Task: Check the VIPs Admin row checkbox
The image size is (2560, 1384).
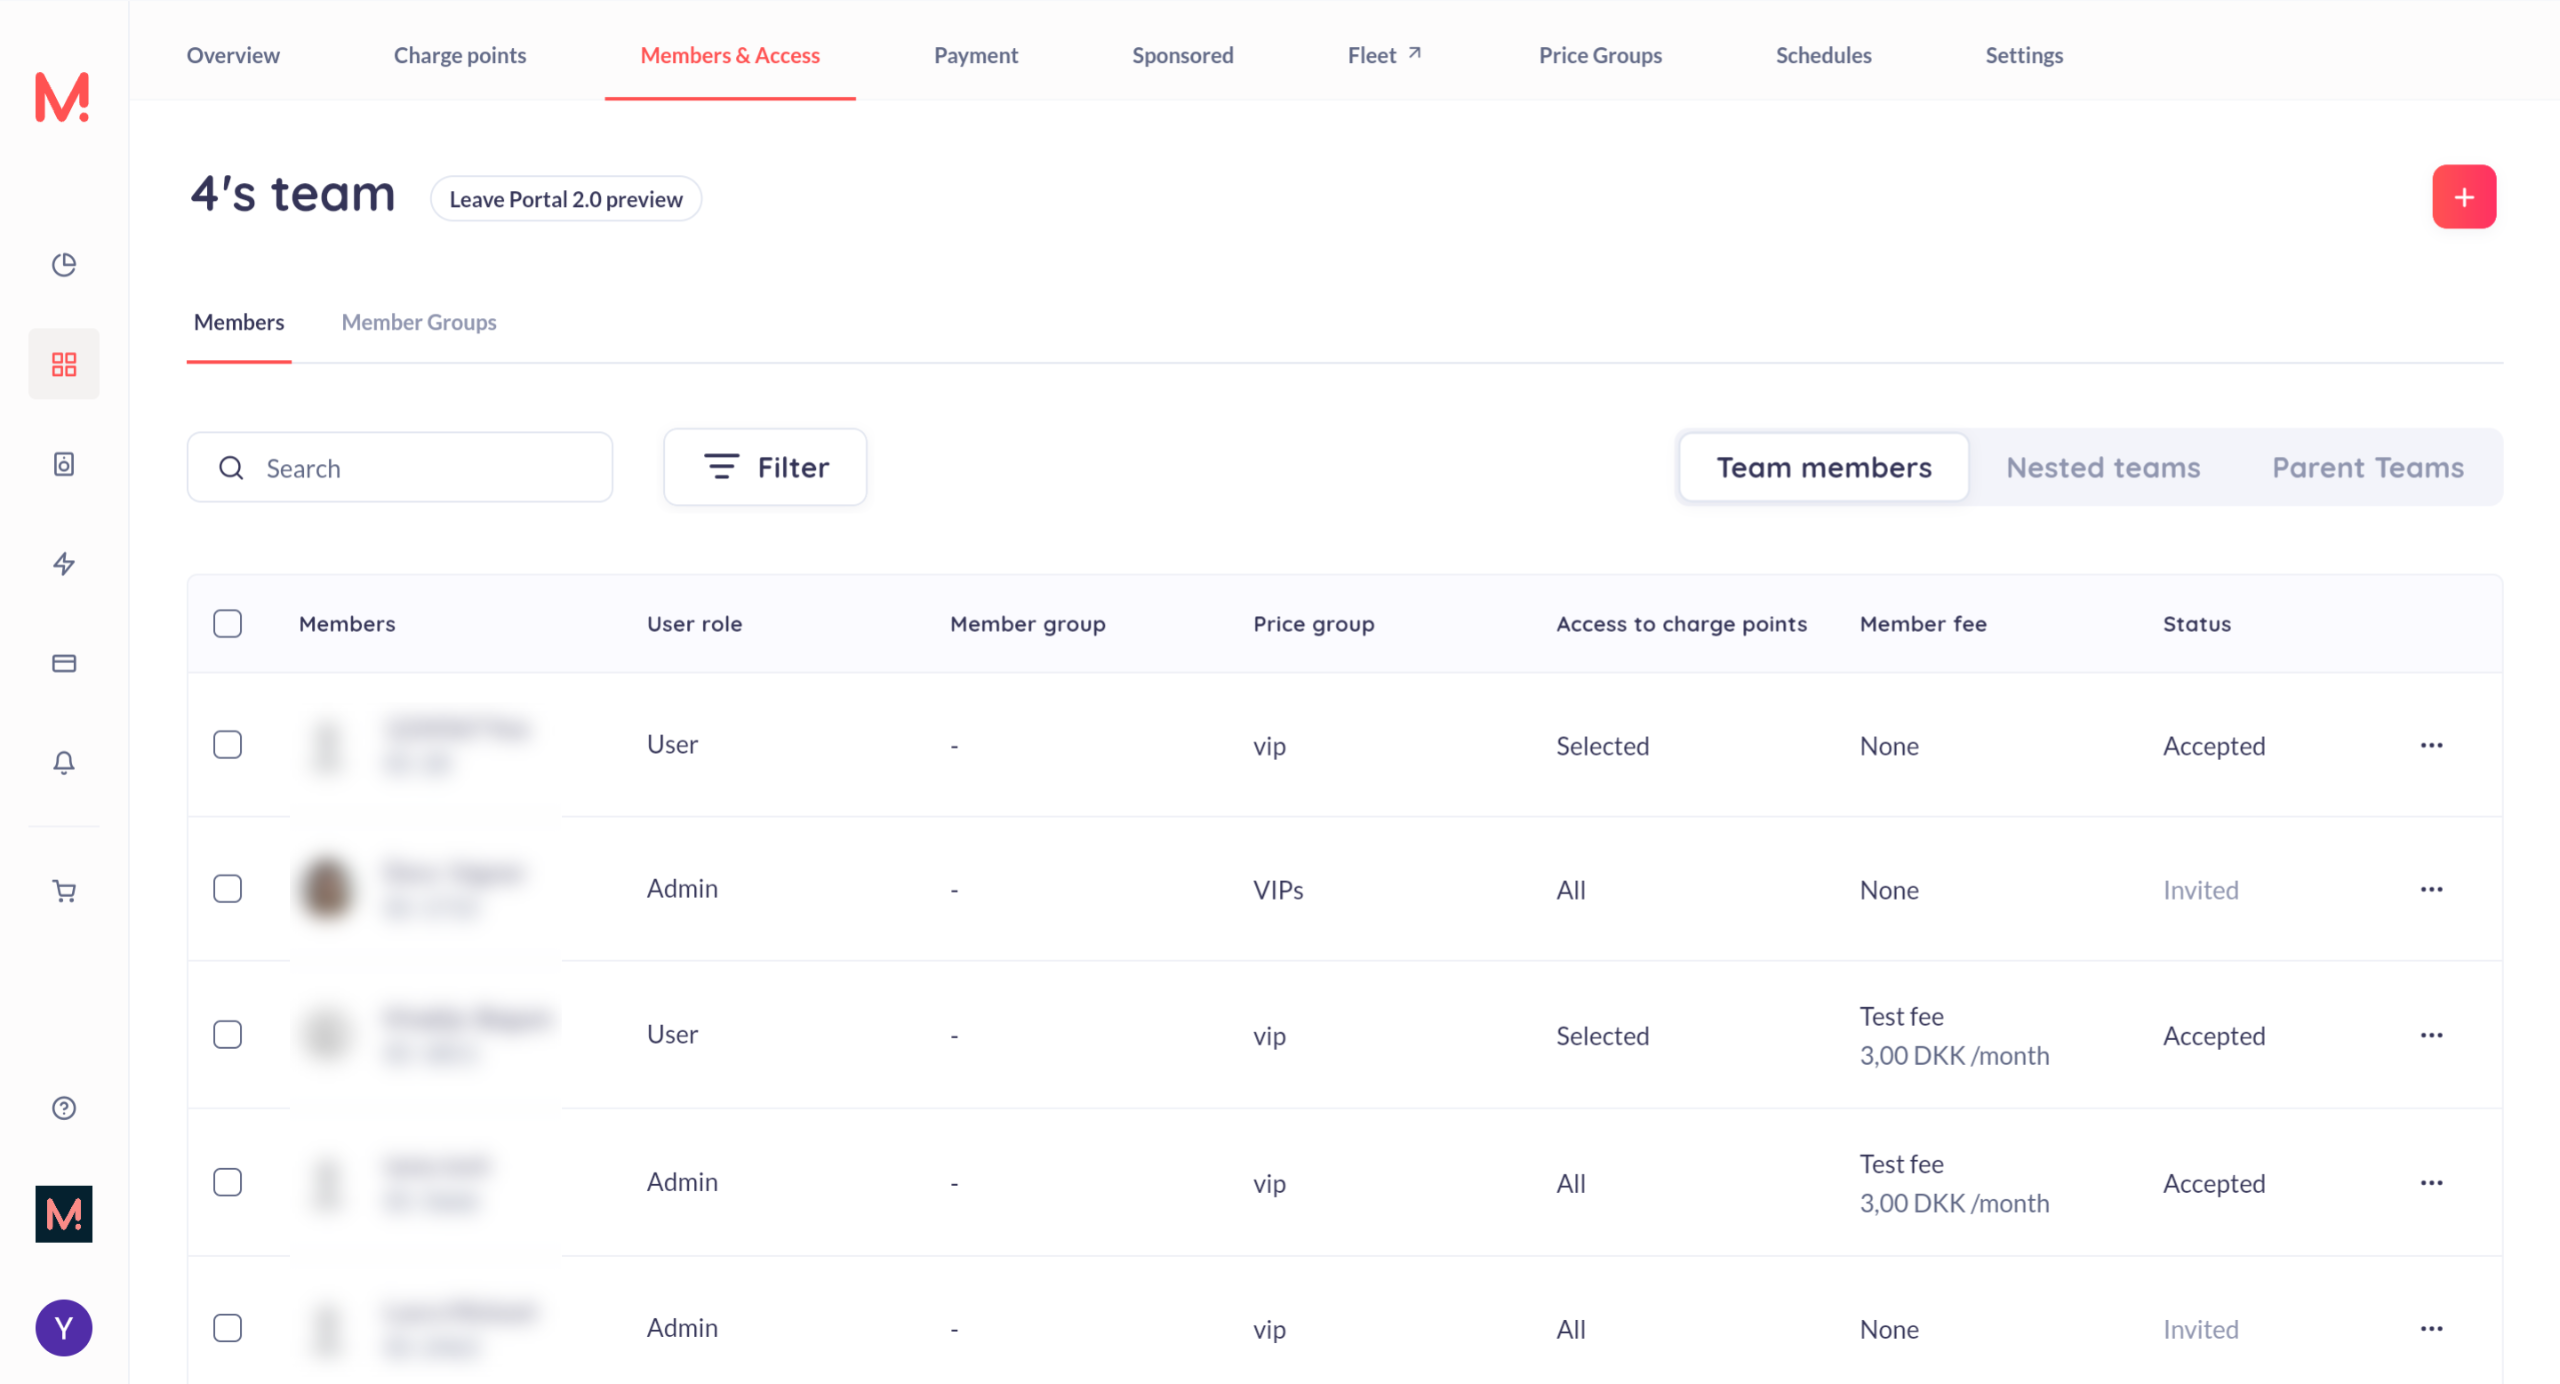Action: coord(228,889)
